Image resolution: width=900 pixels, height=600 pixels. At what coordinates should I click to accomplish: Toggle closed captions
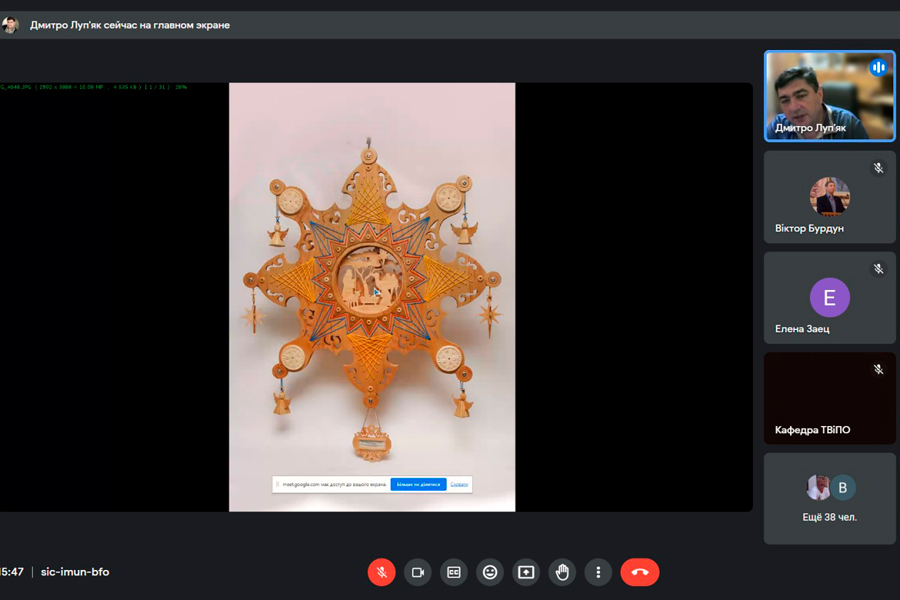454,572
